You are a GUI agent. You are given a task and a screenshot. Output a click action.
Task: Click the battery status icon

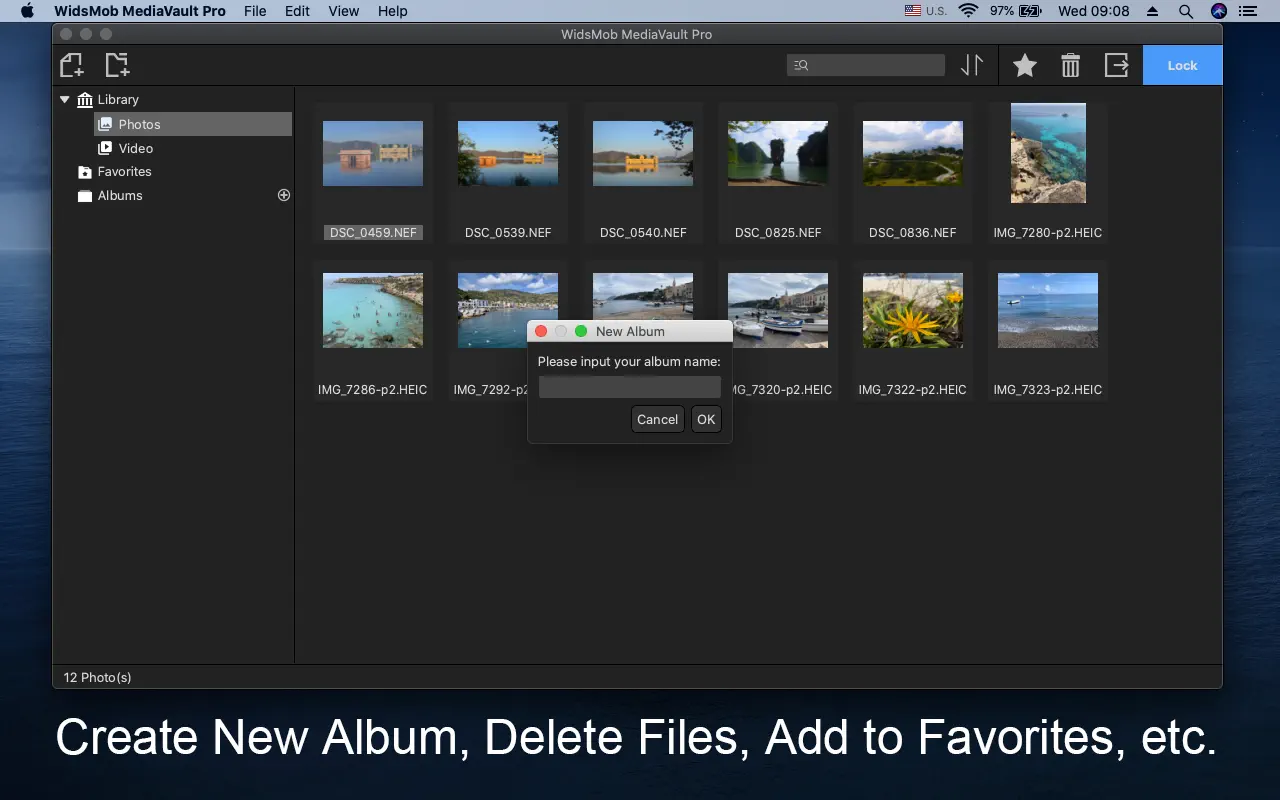pos(1030,11)
